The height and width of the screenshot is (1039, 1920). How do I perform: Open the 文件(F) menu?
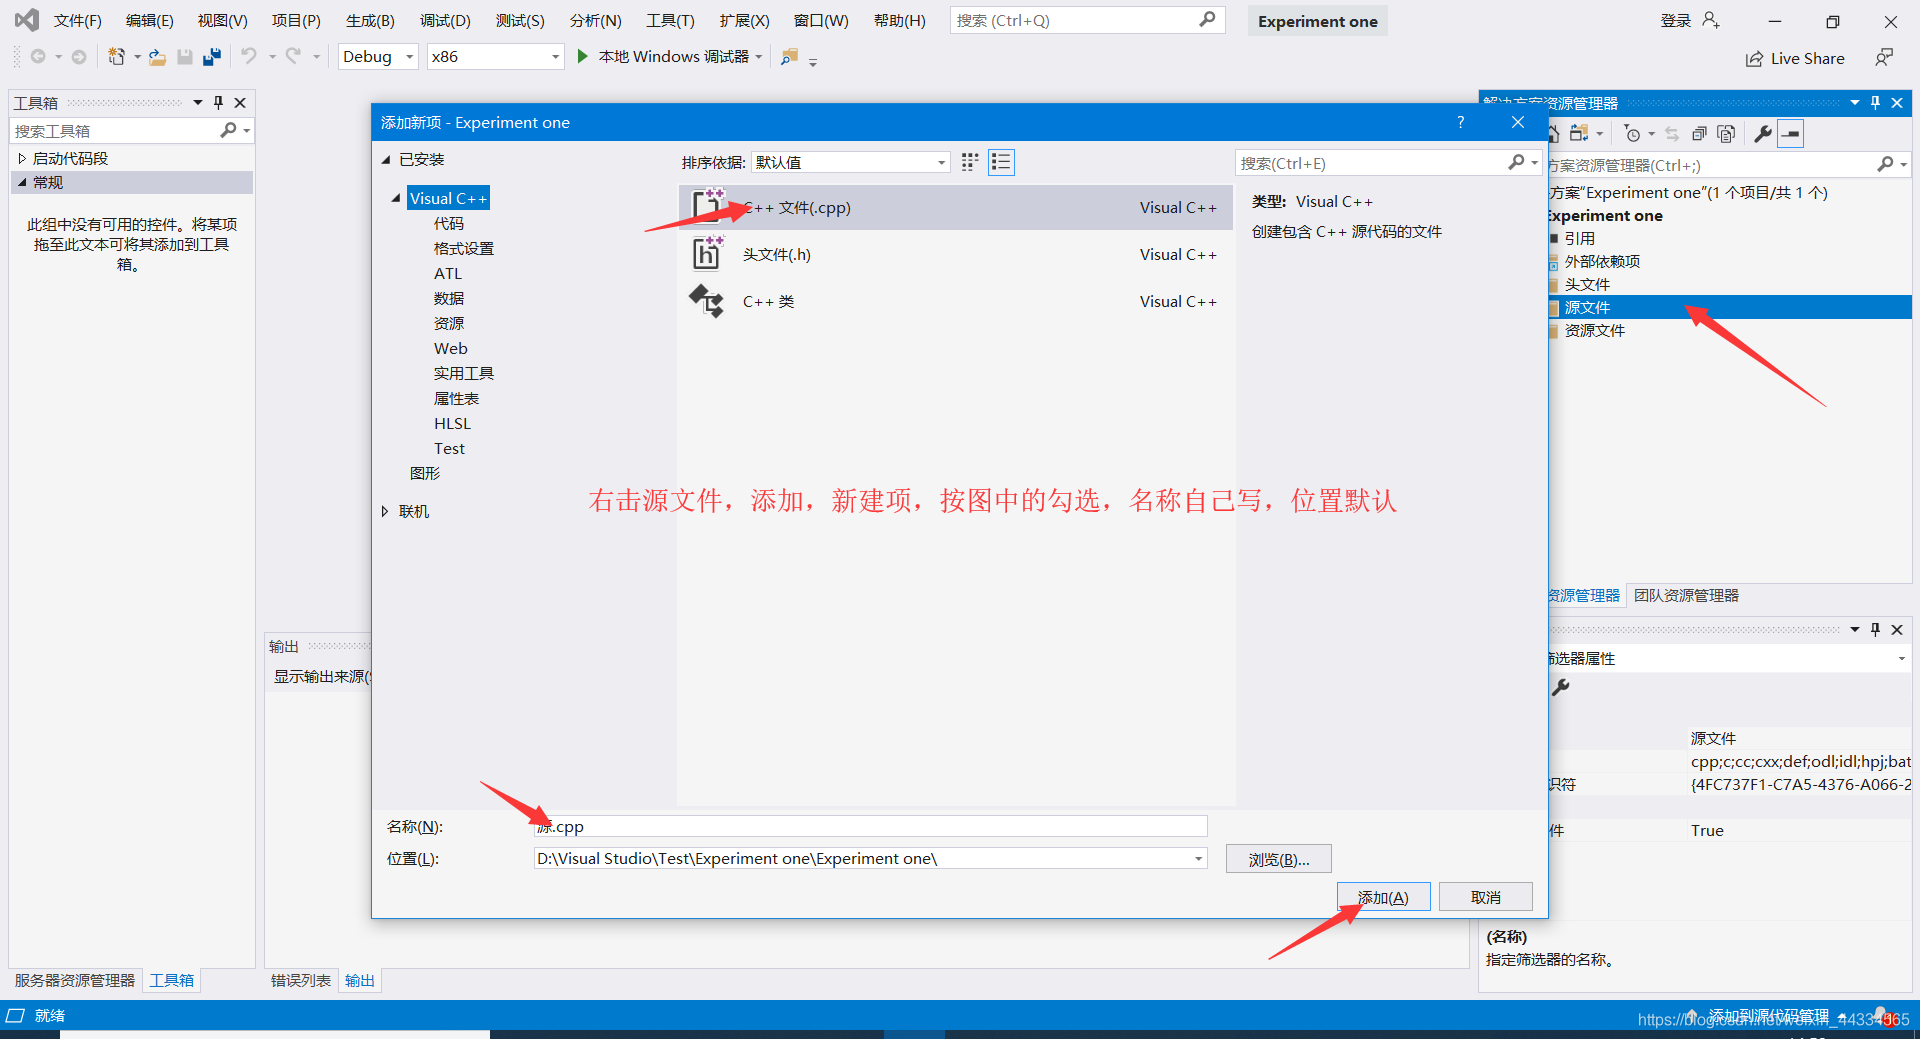click(x=78, y=20)
